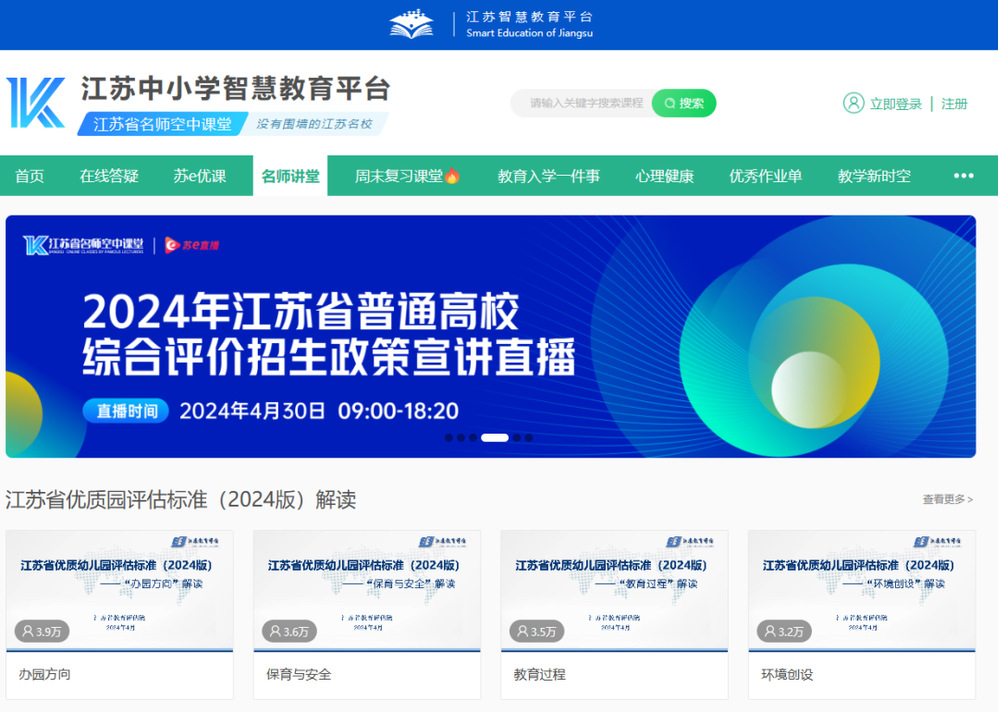The image size is (998, 712).
Task: Open the 在线答疑 navigation tab
Action: (x=109, y=176)
